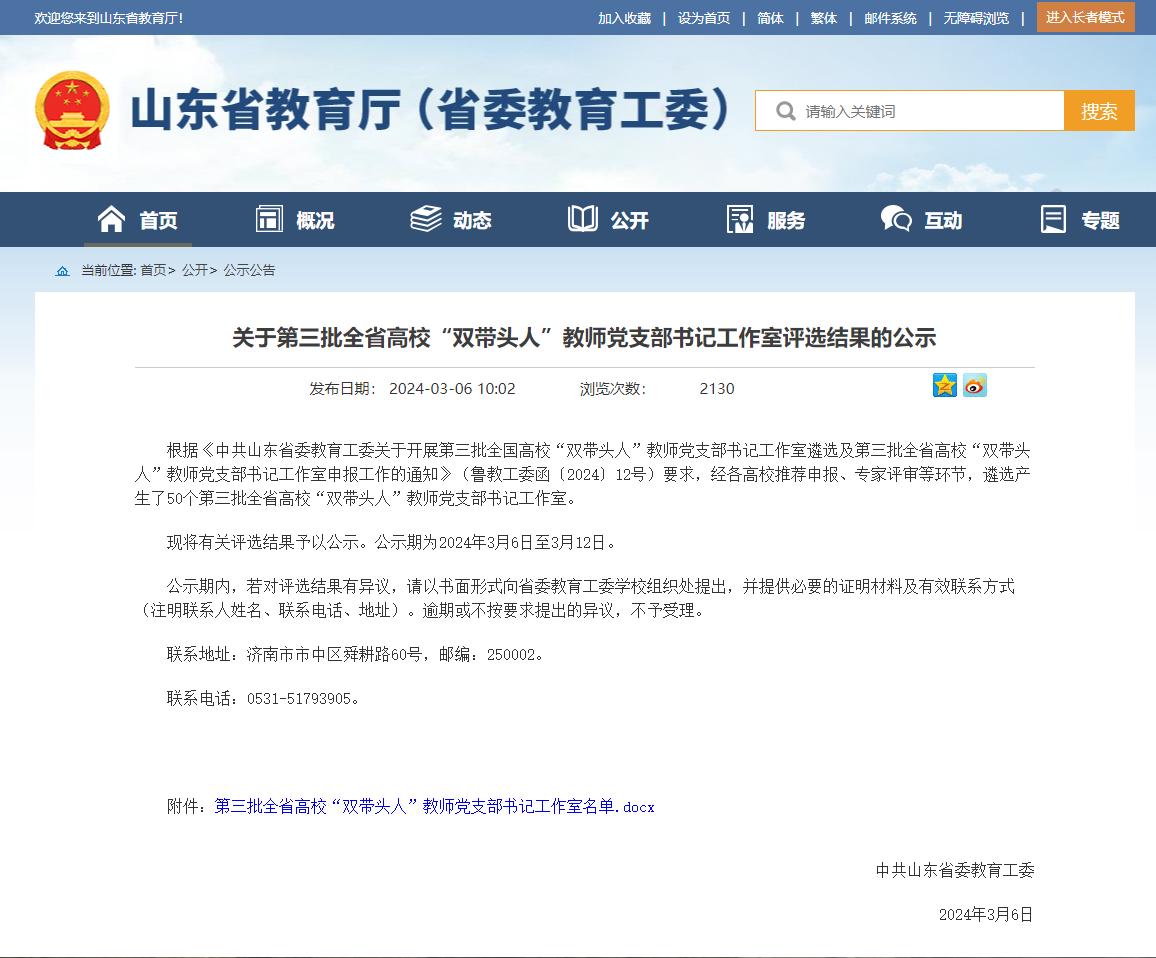Click the 动态 stacked layers icon
This screenshot has width=1156, height=958.
[x=426, y=219]
